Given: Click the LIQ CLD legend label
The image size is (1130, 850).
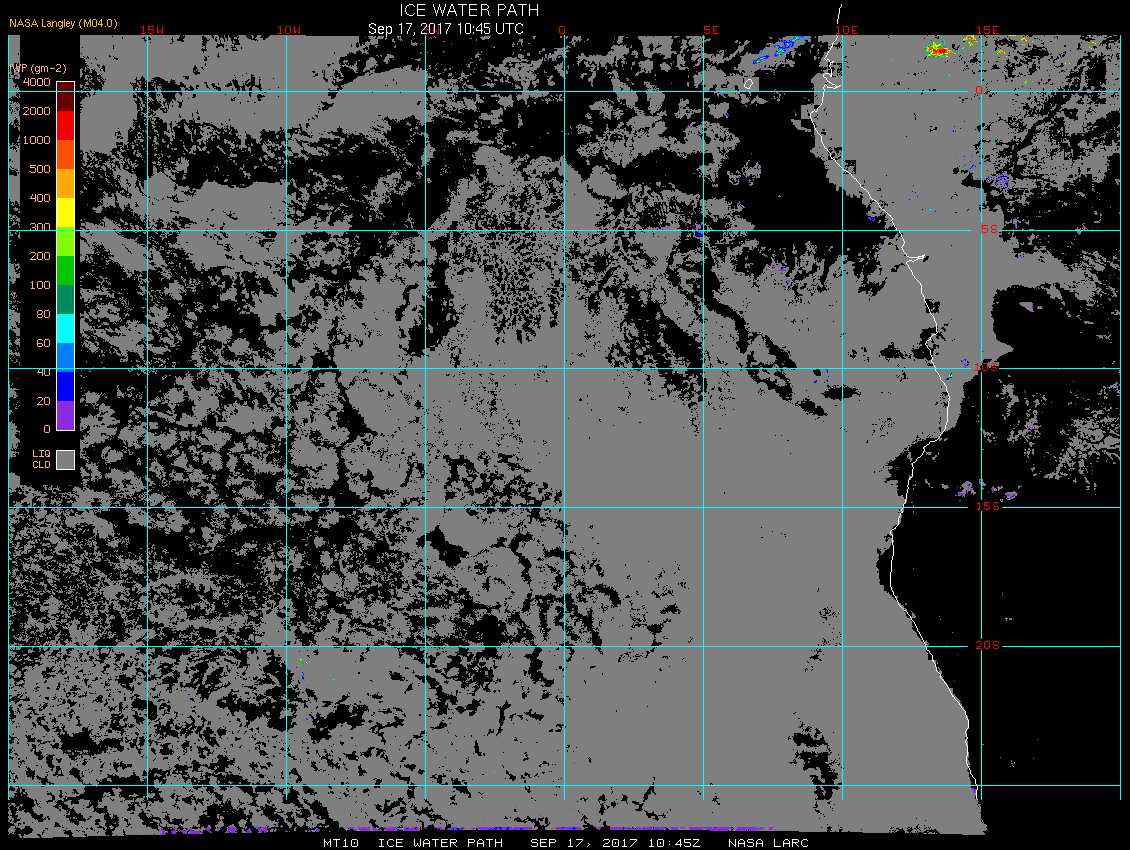Looking at the screenshot, I should coord(41,459).
